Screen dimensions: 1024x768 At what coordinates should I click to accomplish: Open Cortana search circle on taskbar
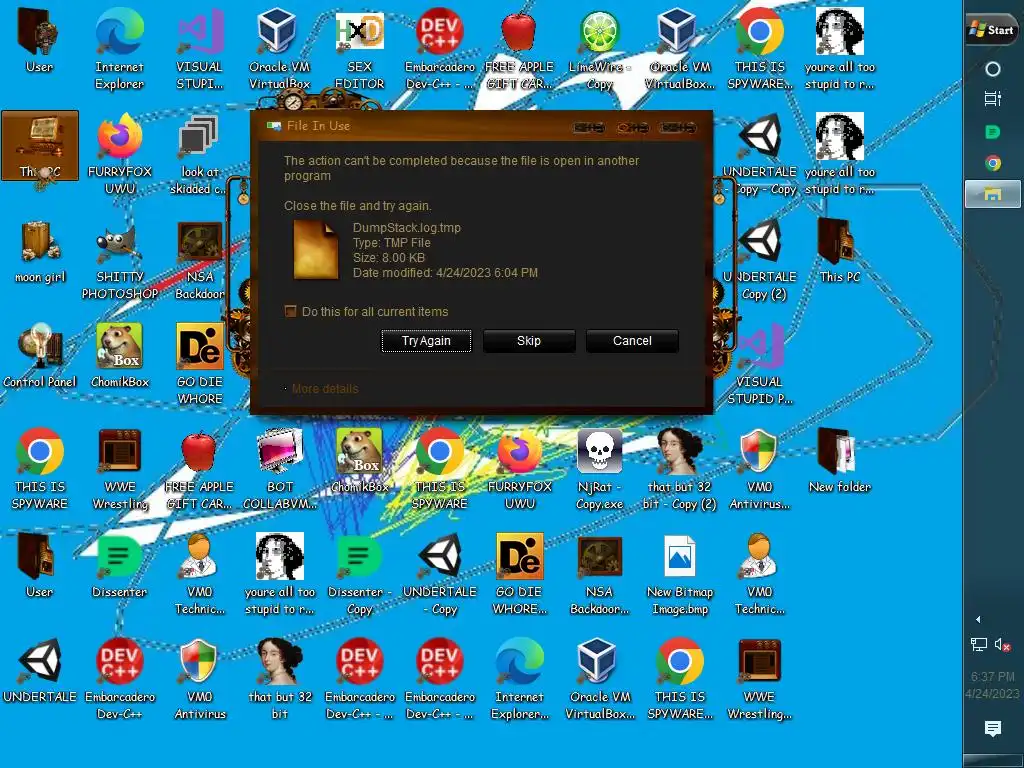click(x=993, y=69)
